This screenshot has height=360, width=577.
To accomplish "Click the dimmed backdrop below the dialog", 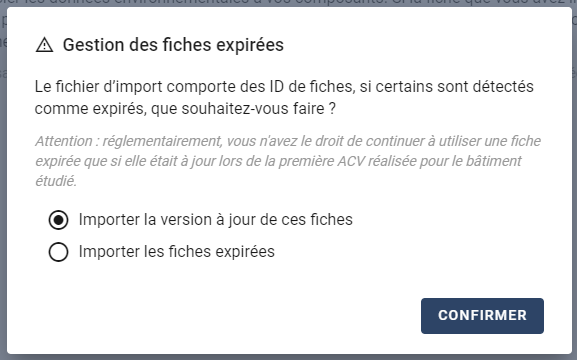I will [288, 357].
